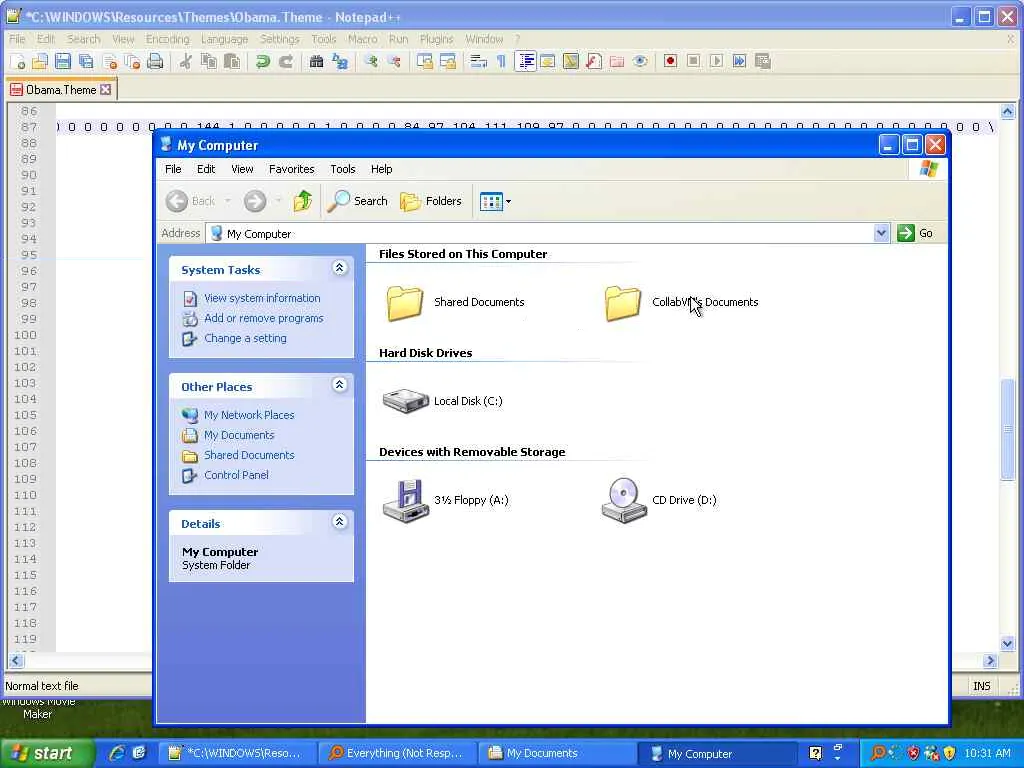Click the Save All icon in Notepad++
This screenshot has height=768, width=1024.
tap(86, 61)
